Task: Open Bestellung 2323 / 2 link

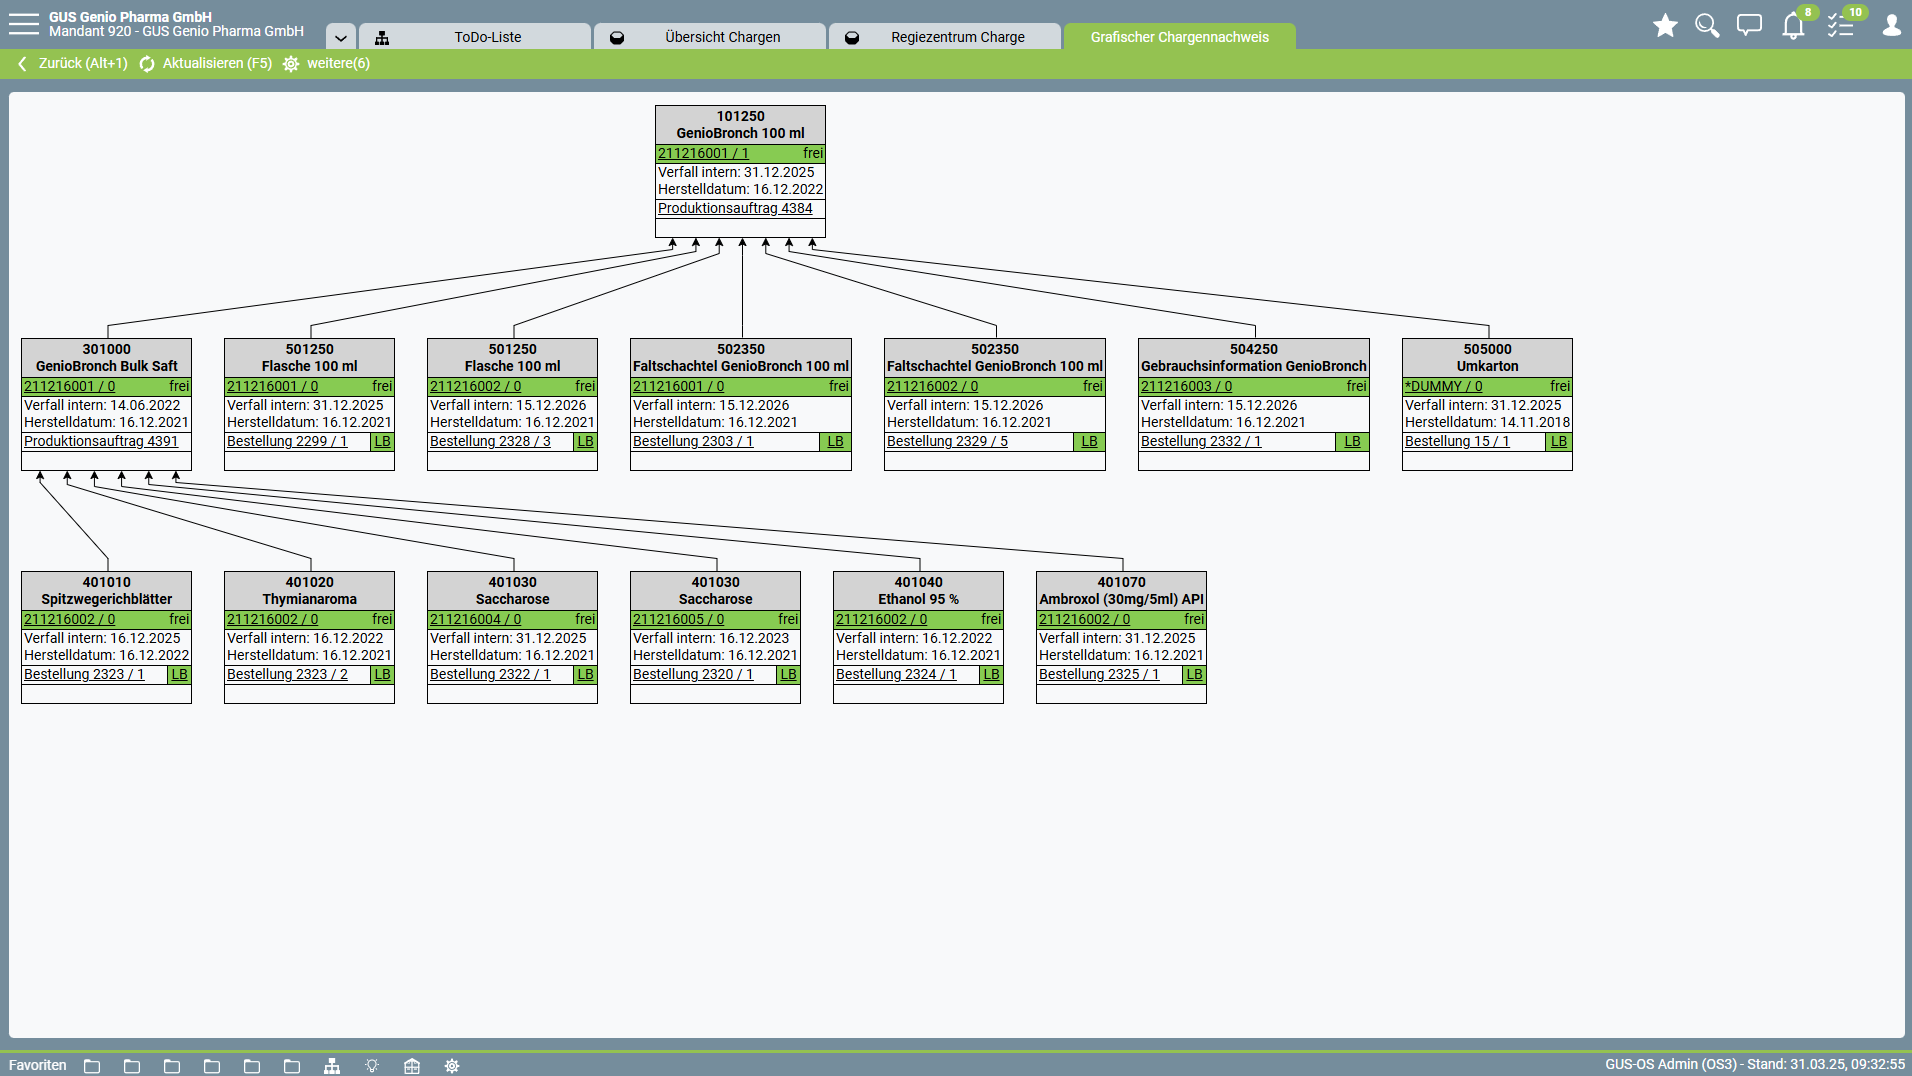Action: [x=287, y=674]
